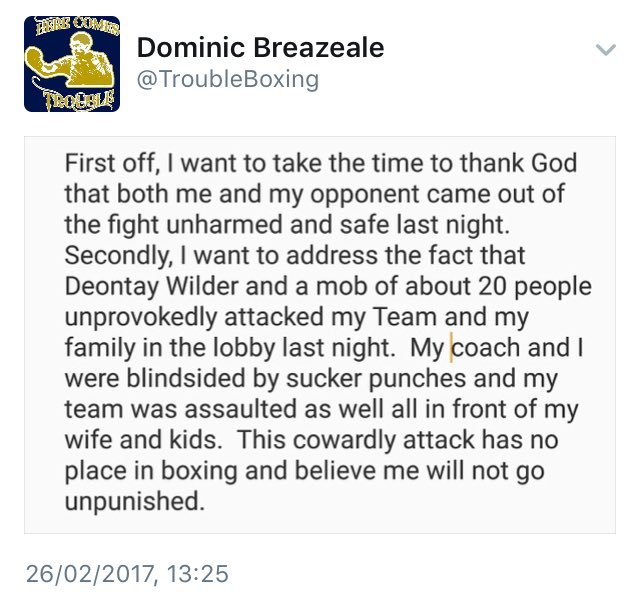Screen dimensions: 640x609
Task: Click 'thank God' on the first line
Action: 518,163
